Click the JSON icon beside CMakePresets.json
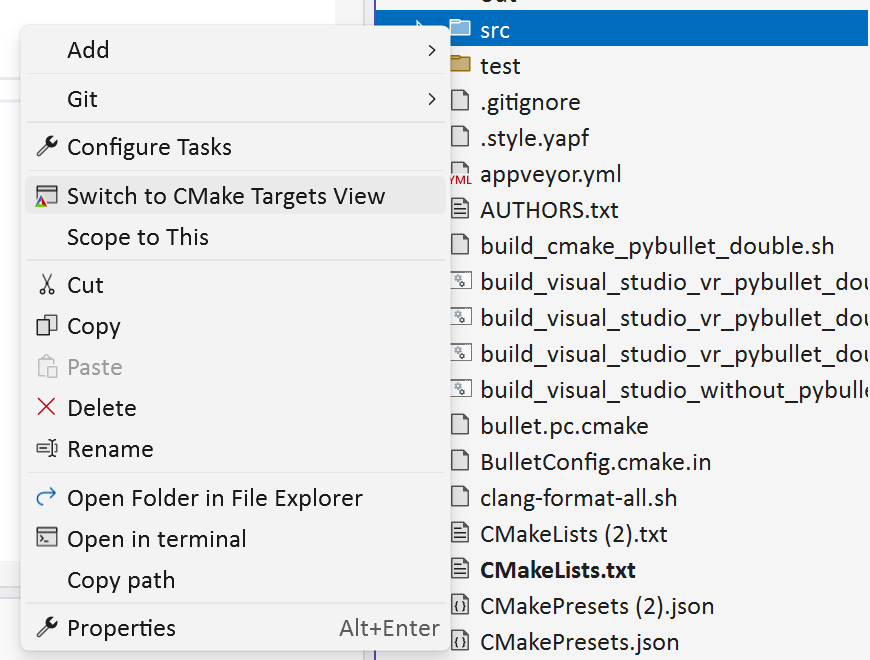The image size is (870, 660). point(462,641)
